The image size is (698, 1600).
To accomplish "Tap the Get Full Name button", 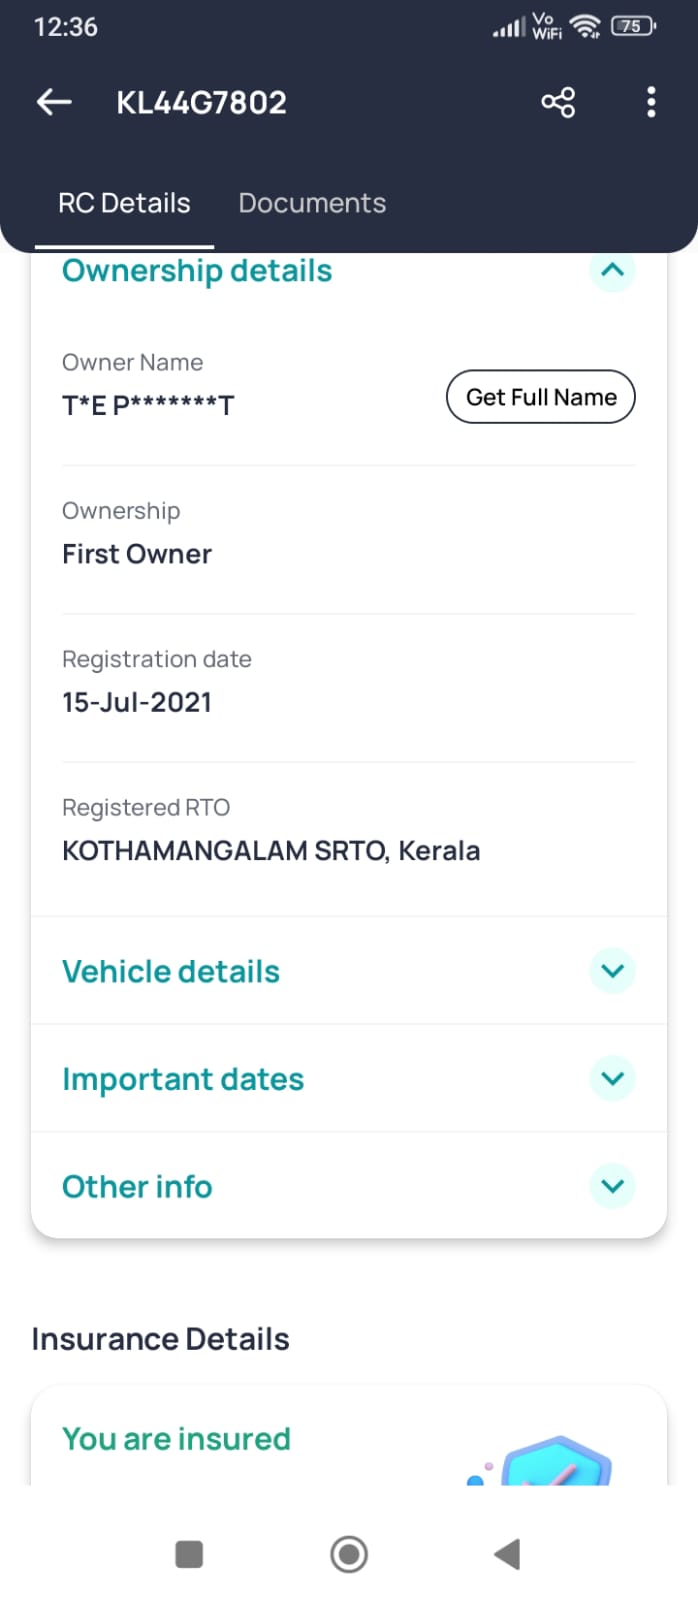I will [540, 397].
